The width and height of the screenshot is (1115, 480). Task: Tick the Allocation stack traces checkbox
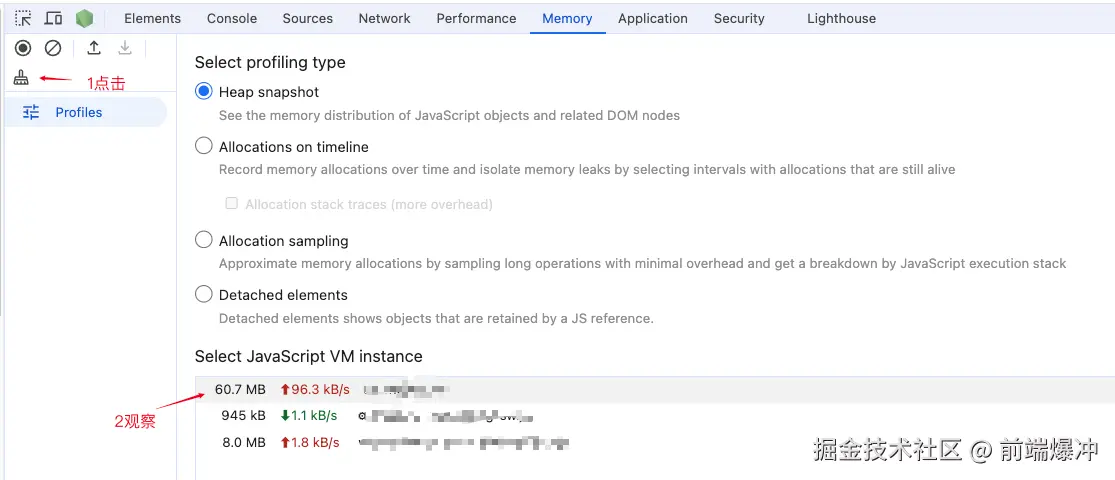click(232, 204)
